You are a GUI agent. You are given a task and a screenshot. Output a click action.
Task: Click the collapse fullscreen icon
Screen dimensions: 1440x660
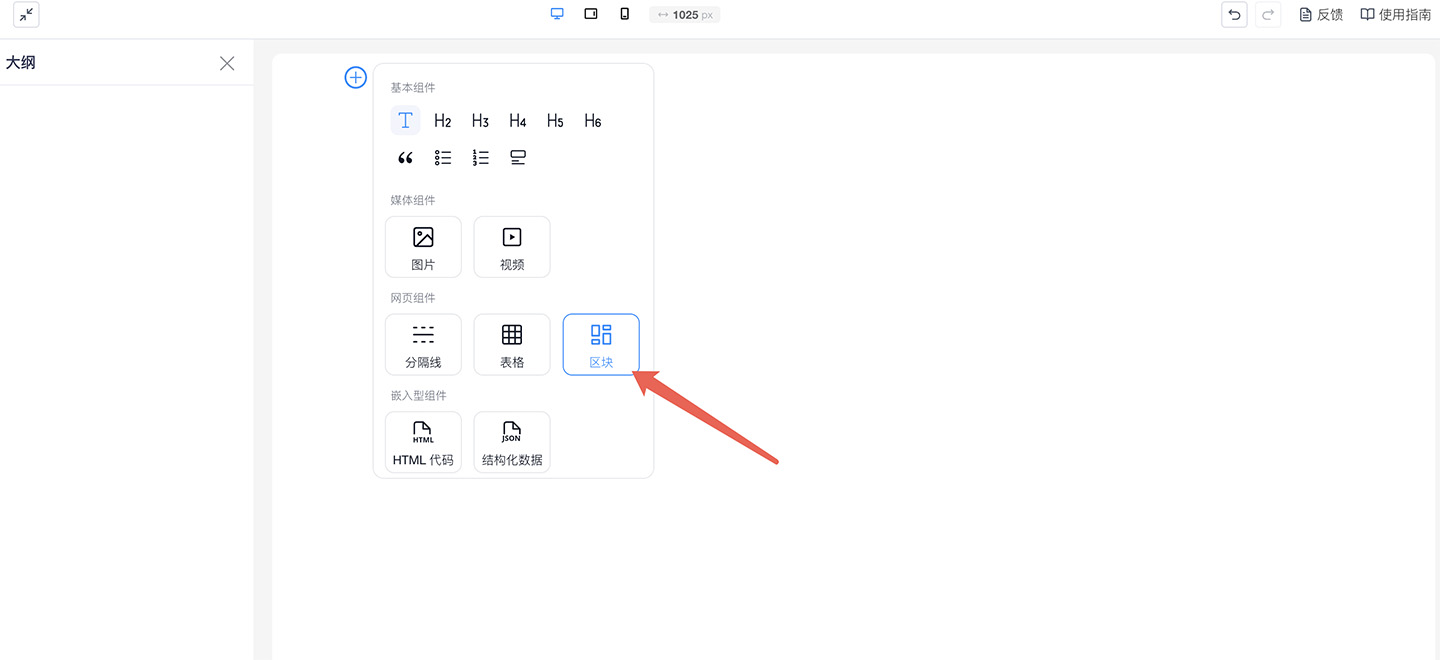(26, 14)
